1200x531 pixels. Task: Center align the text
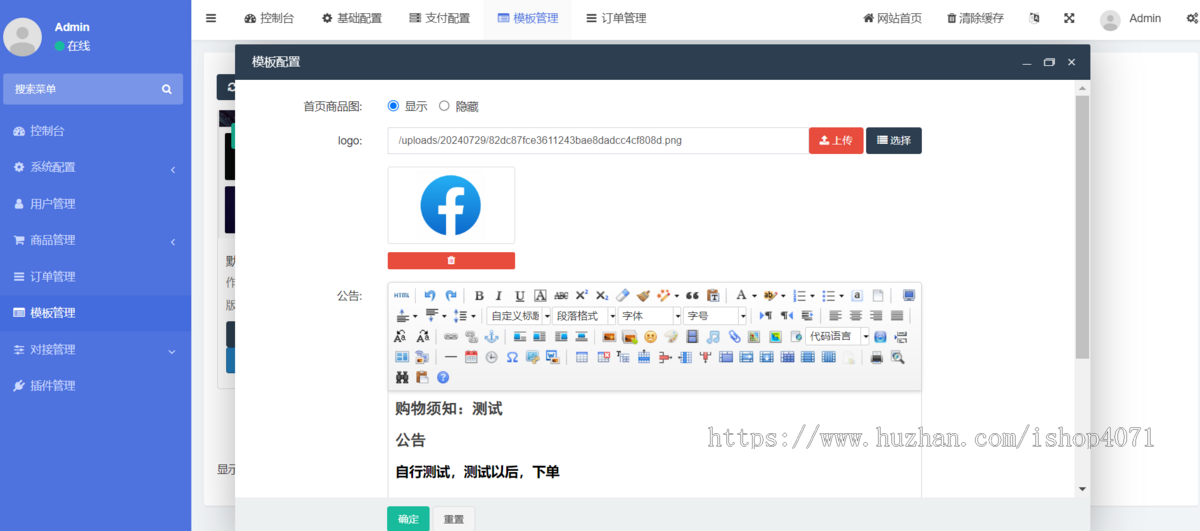[855, 316]
